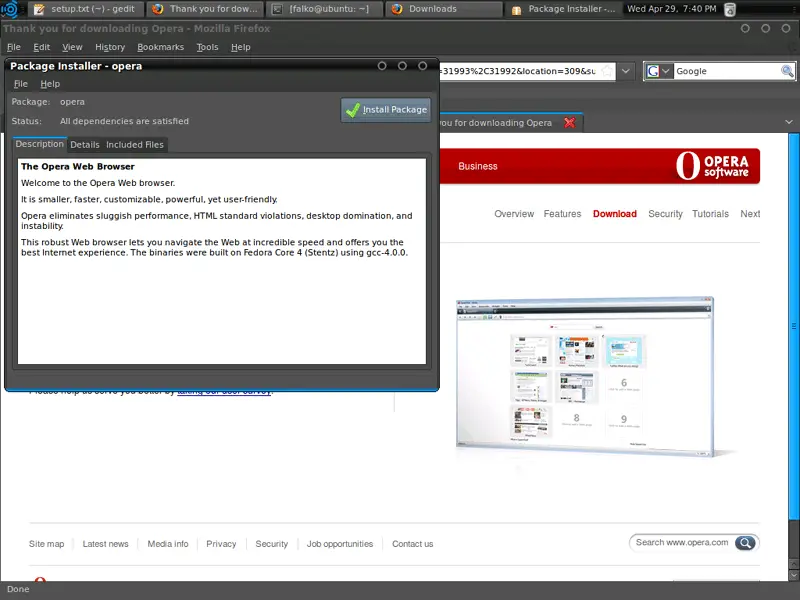Viewport: 800px width, 600px height.
Task: Open the list-all-tabs dropdown in Firefox
Action: pos(789,122)
